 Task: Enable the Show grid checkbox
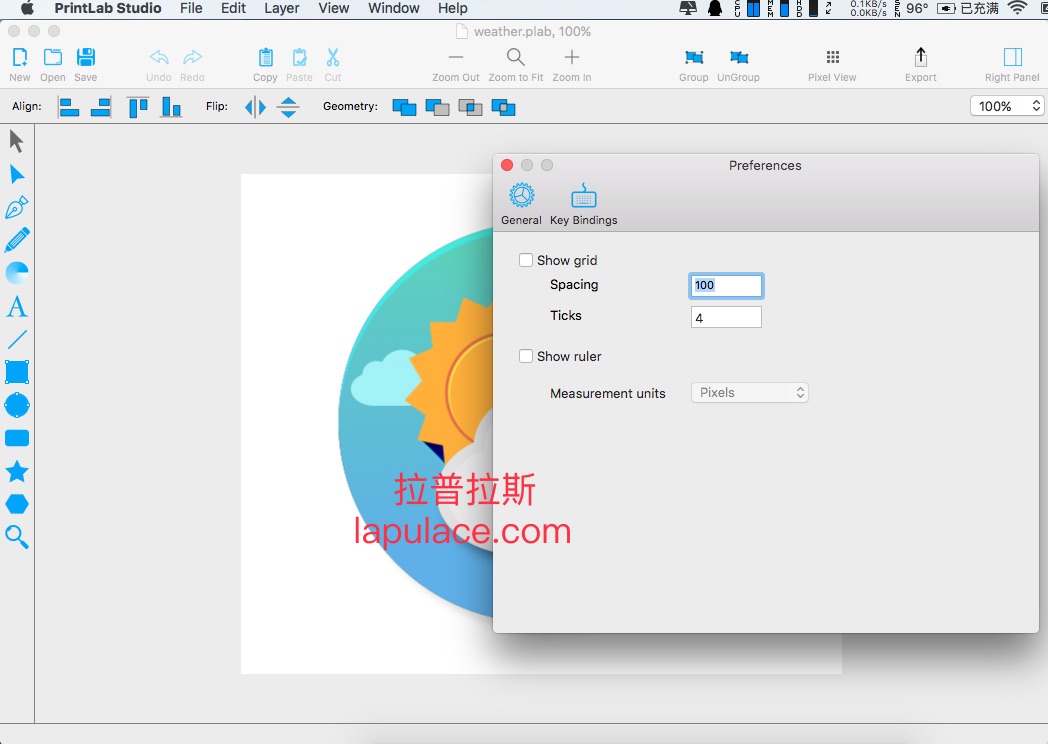pos(526,261)
